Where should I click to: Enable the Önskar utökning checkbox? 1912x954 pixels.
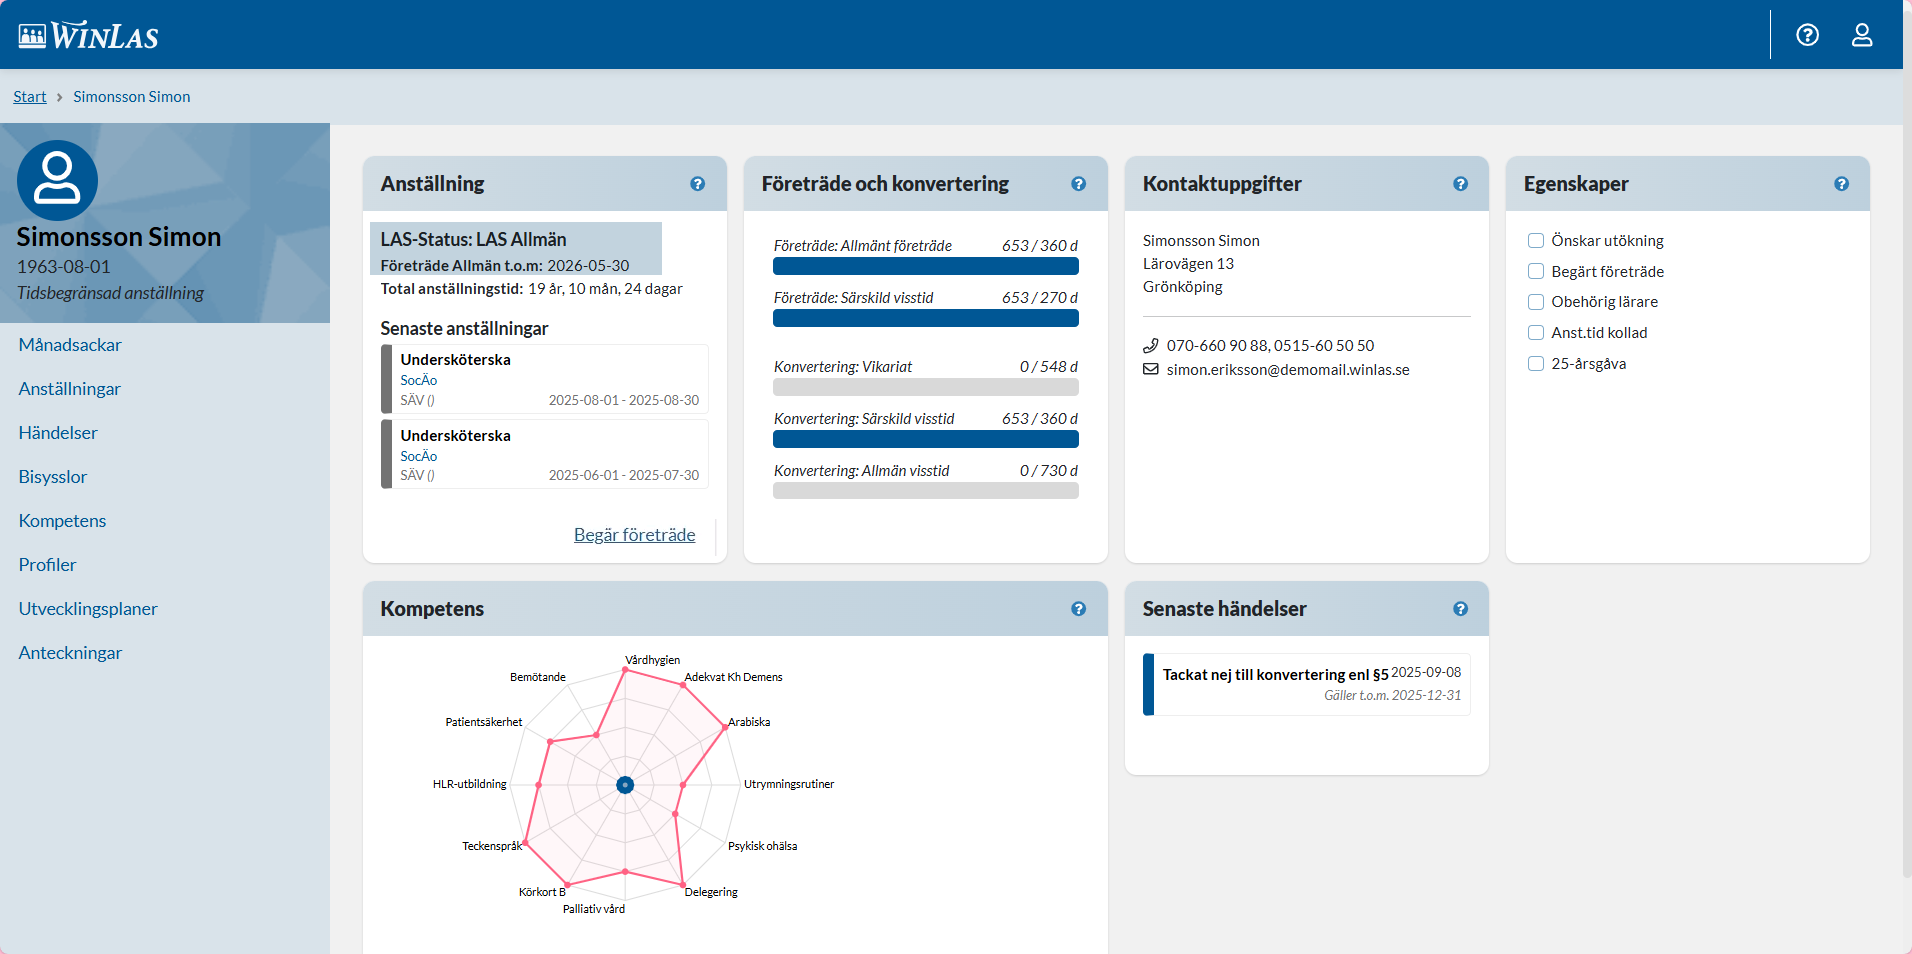pos(1536,241)
